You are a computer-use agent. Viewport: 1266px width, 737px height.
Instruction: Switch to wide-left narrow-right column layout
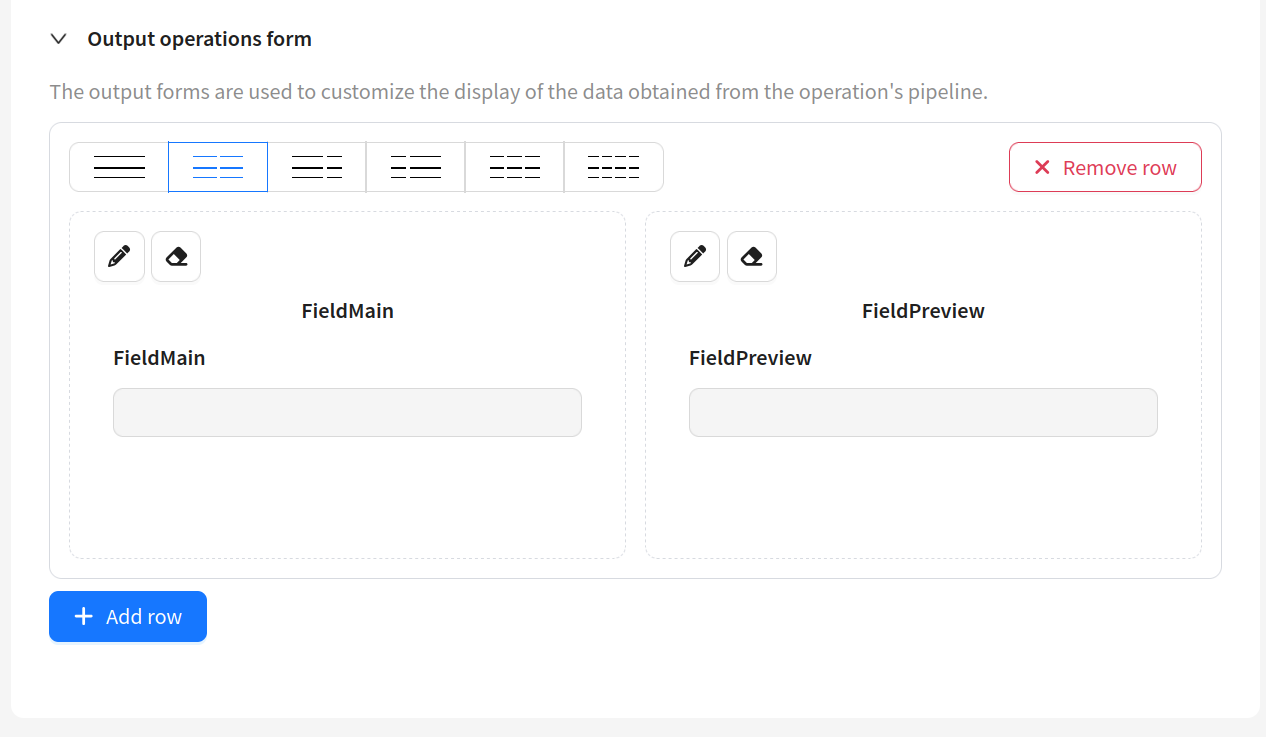317,167
